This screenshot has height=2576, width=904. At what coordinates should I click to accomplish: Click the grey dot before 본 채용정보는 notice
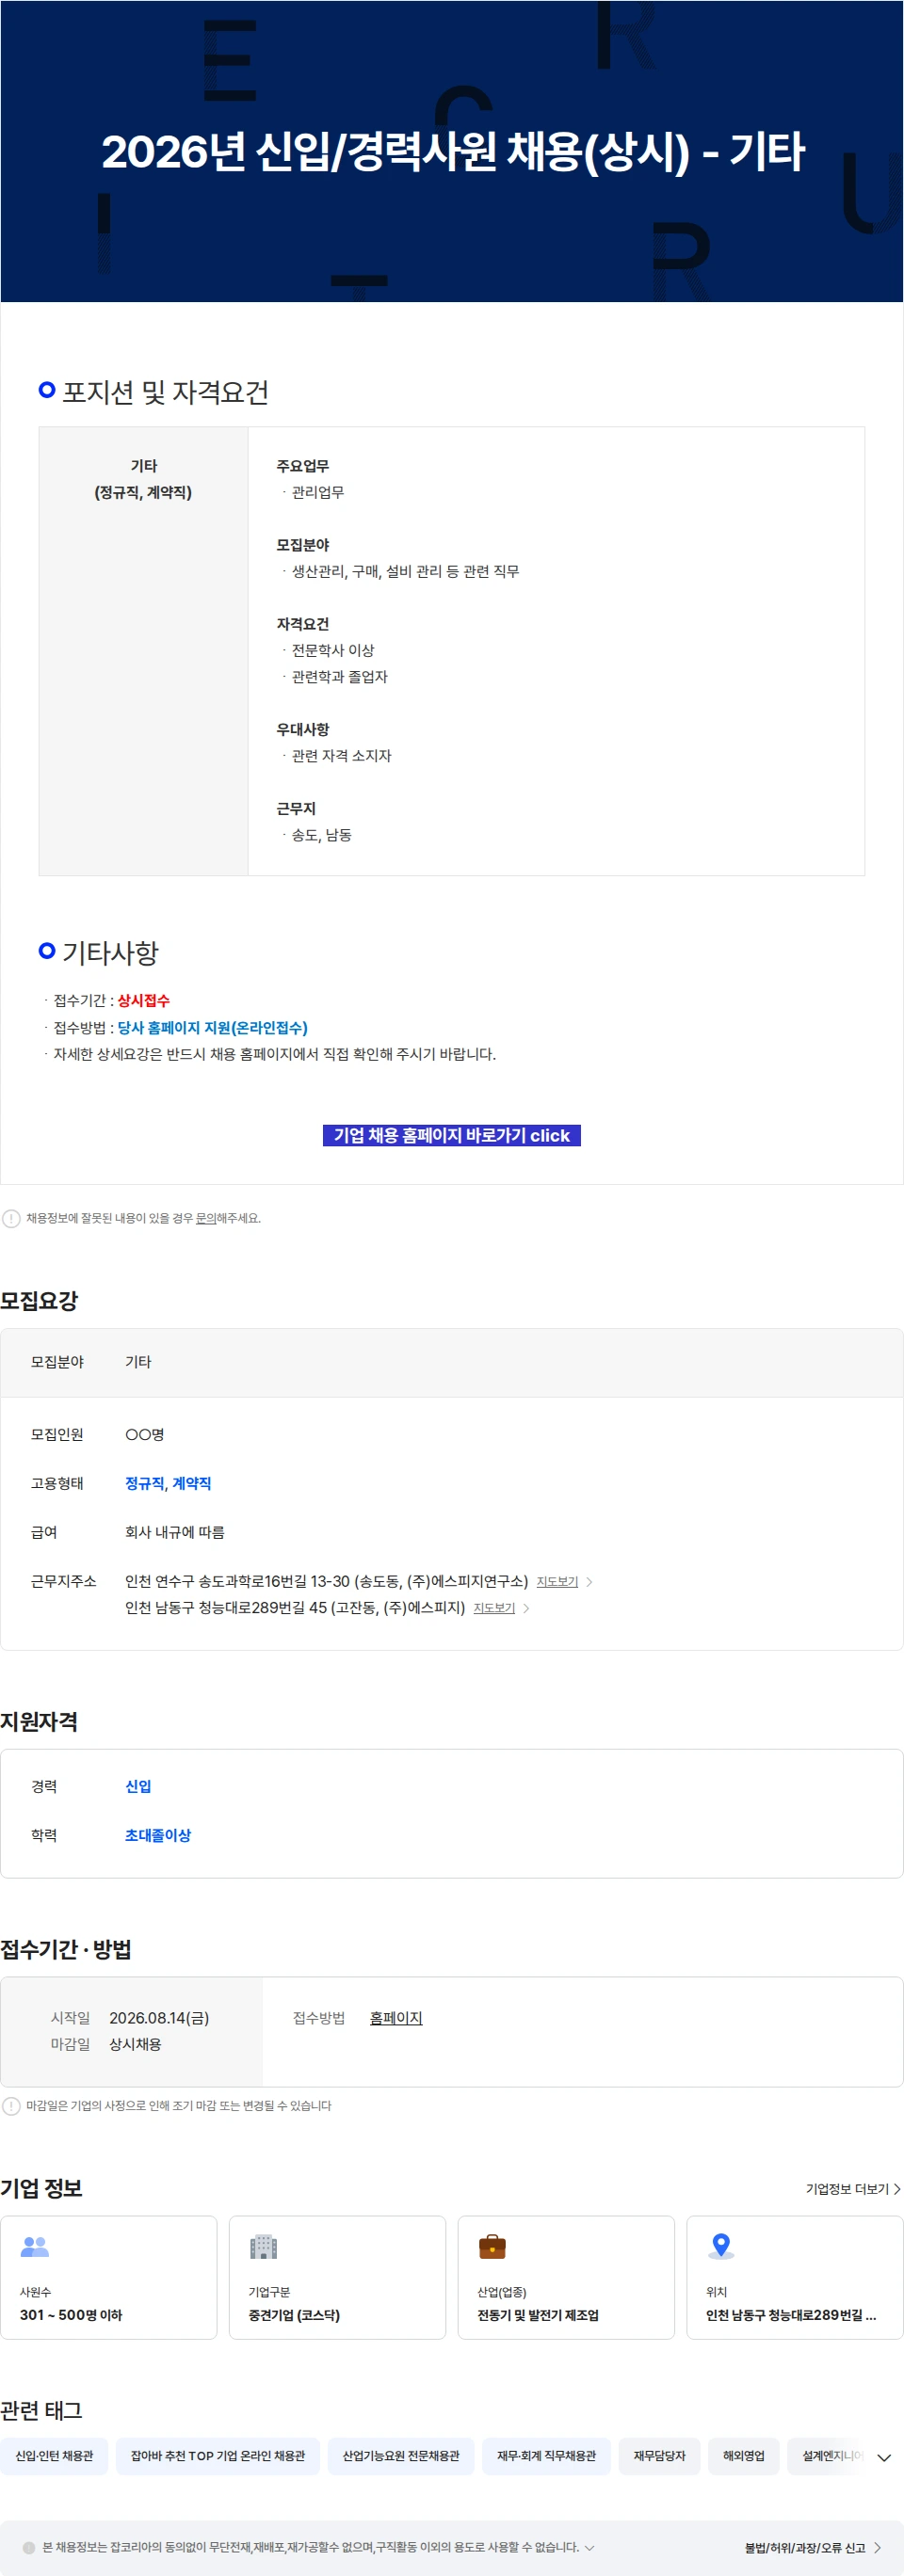click(x=29, y=2547)
